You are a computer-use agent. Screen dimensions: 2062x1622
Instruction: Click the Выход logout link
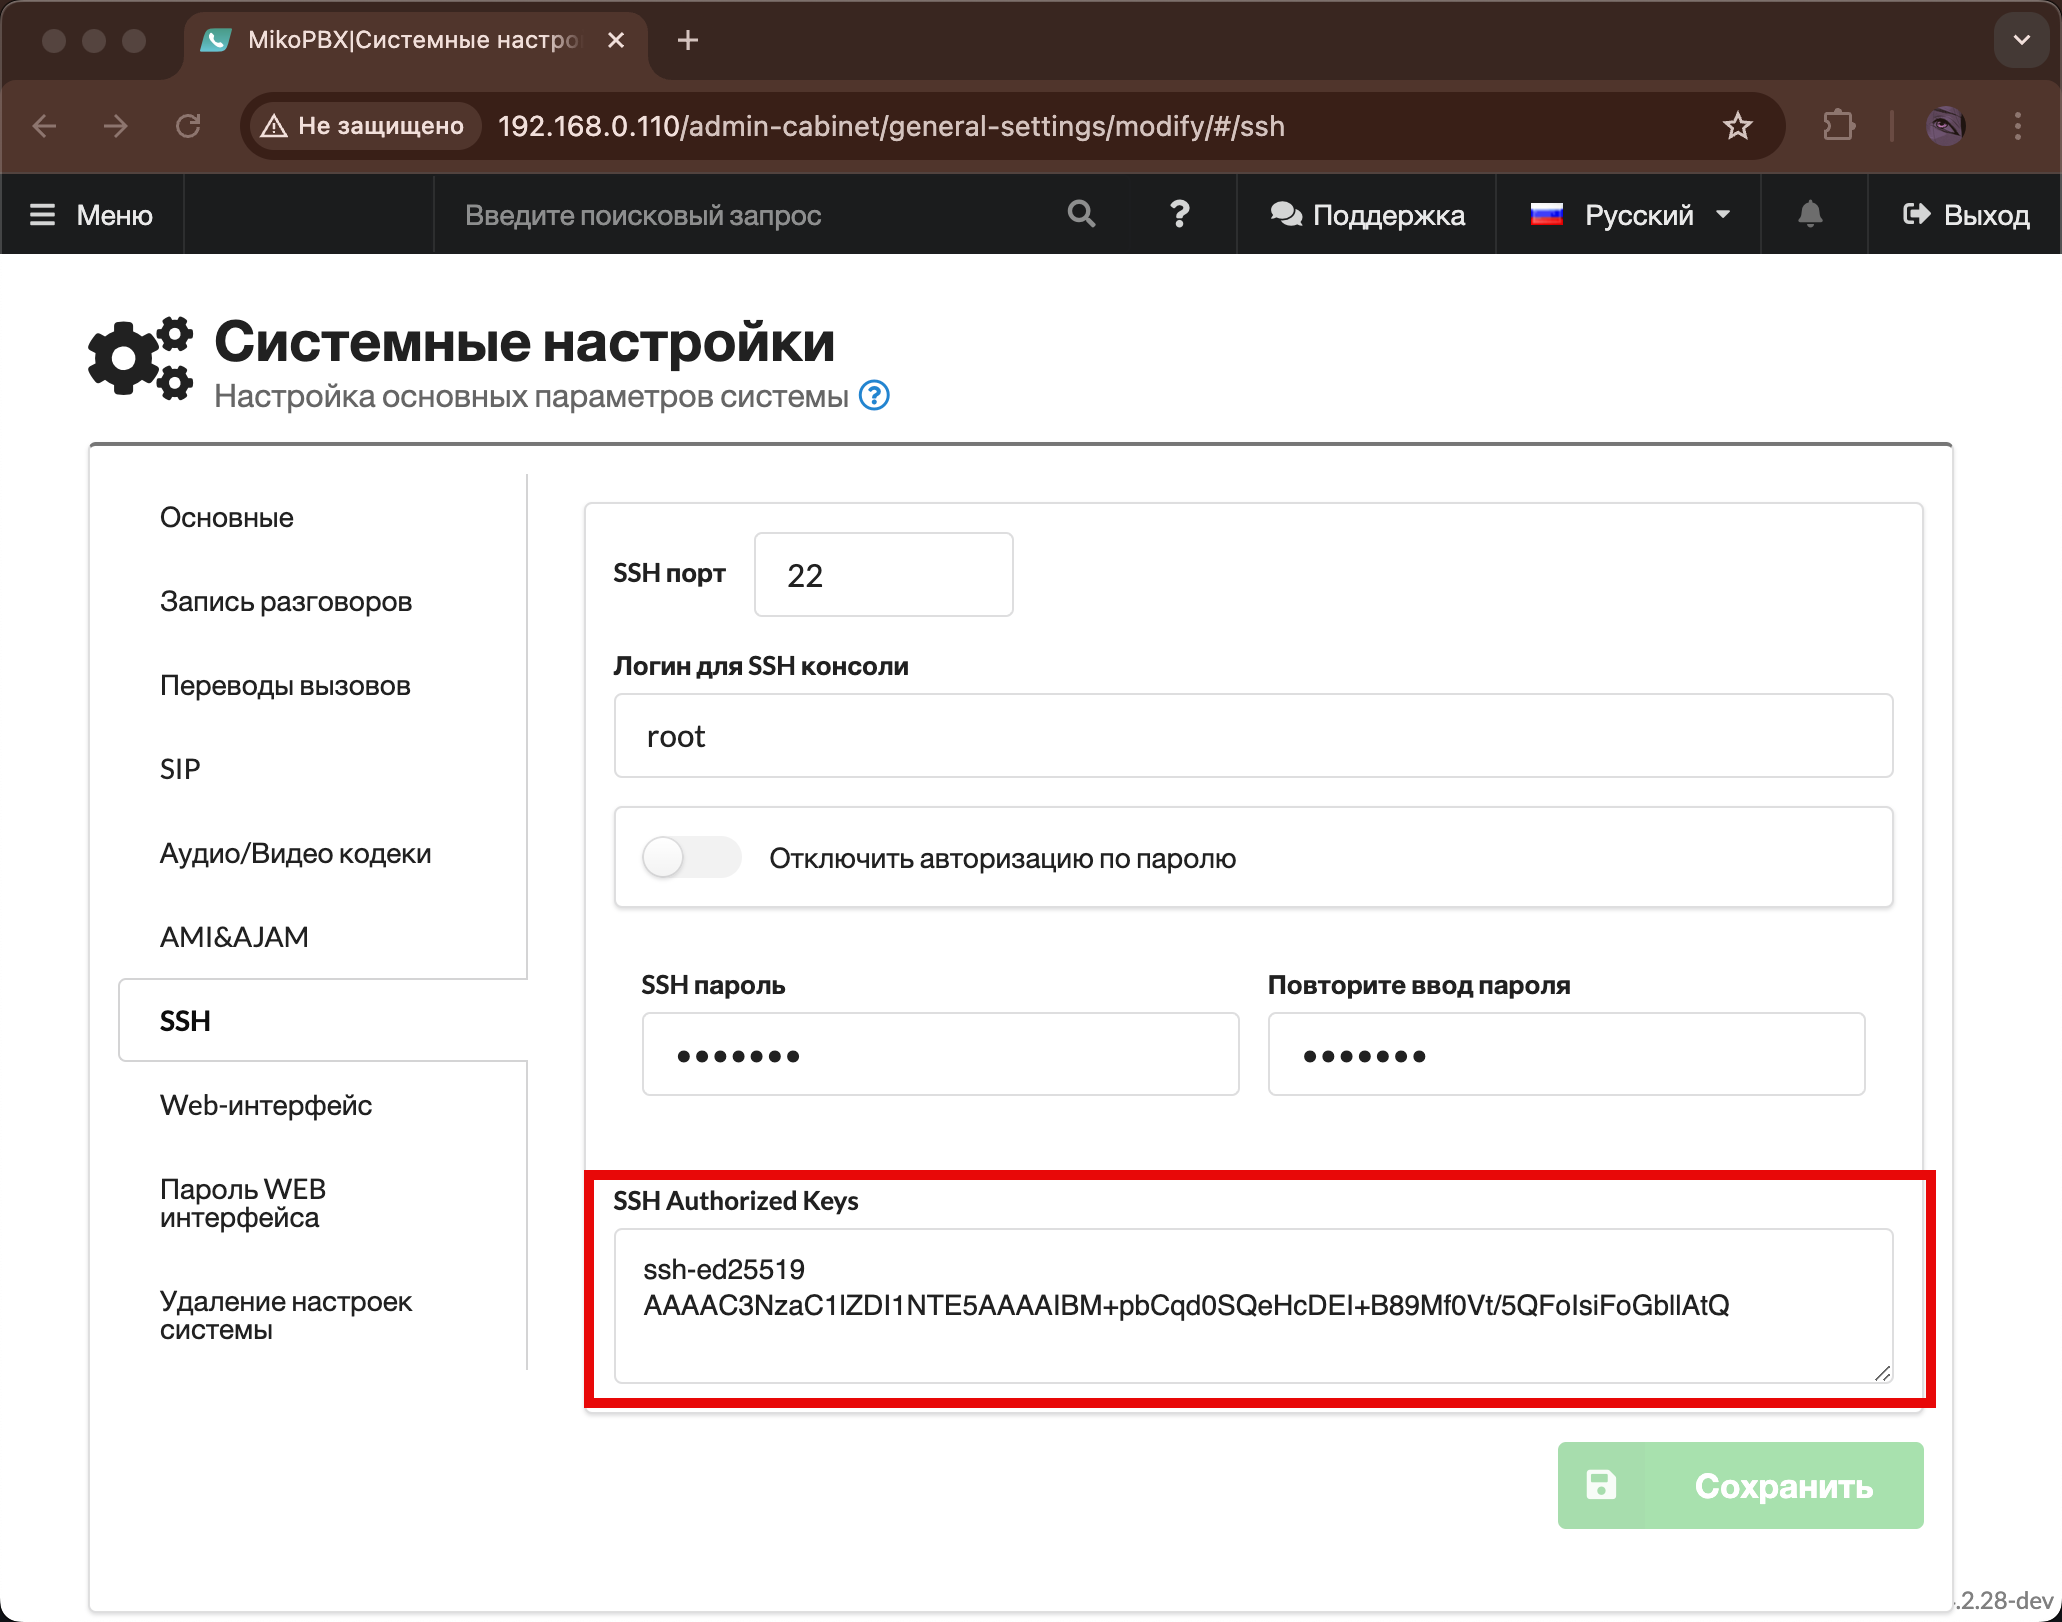pyautogui.click(x=1966, y=215)
